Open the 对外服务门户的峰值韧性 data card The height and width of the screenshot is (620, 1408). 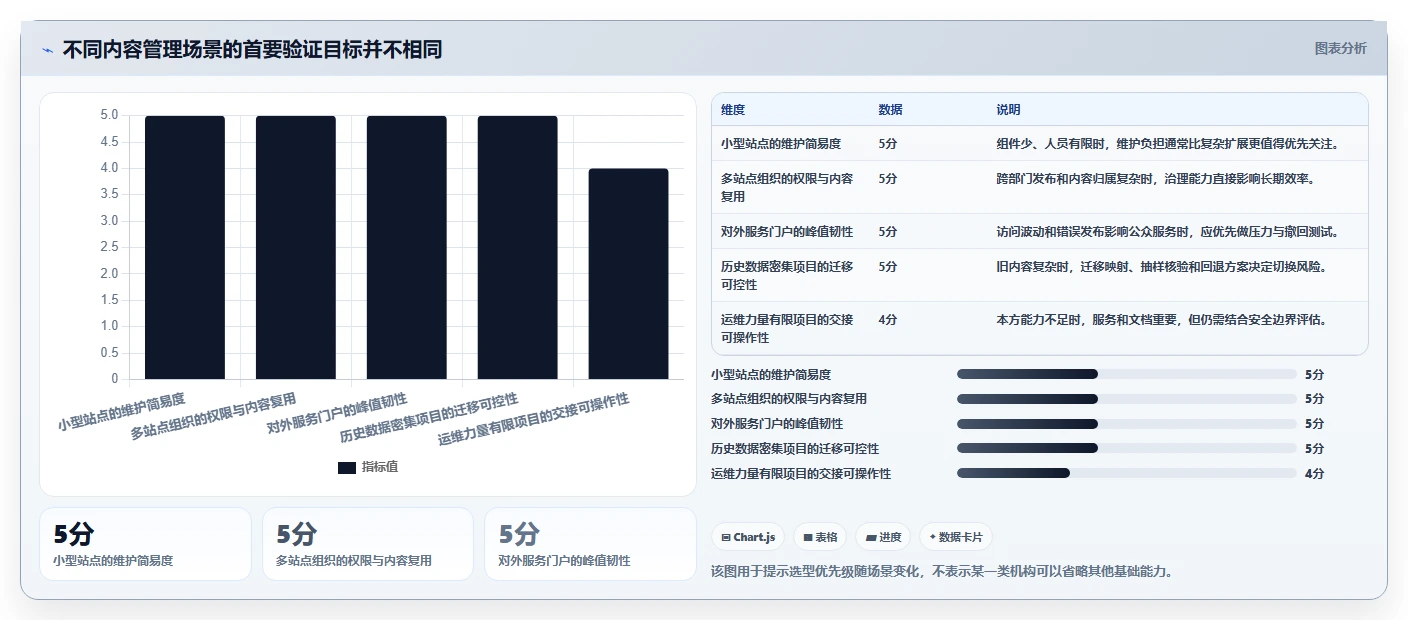pyautogui.click(x=590, y=544)
